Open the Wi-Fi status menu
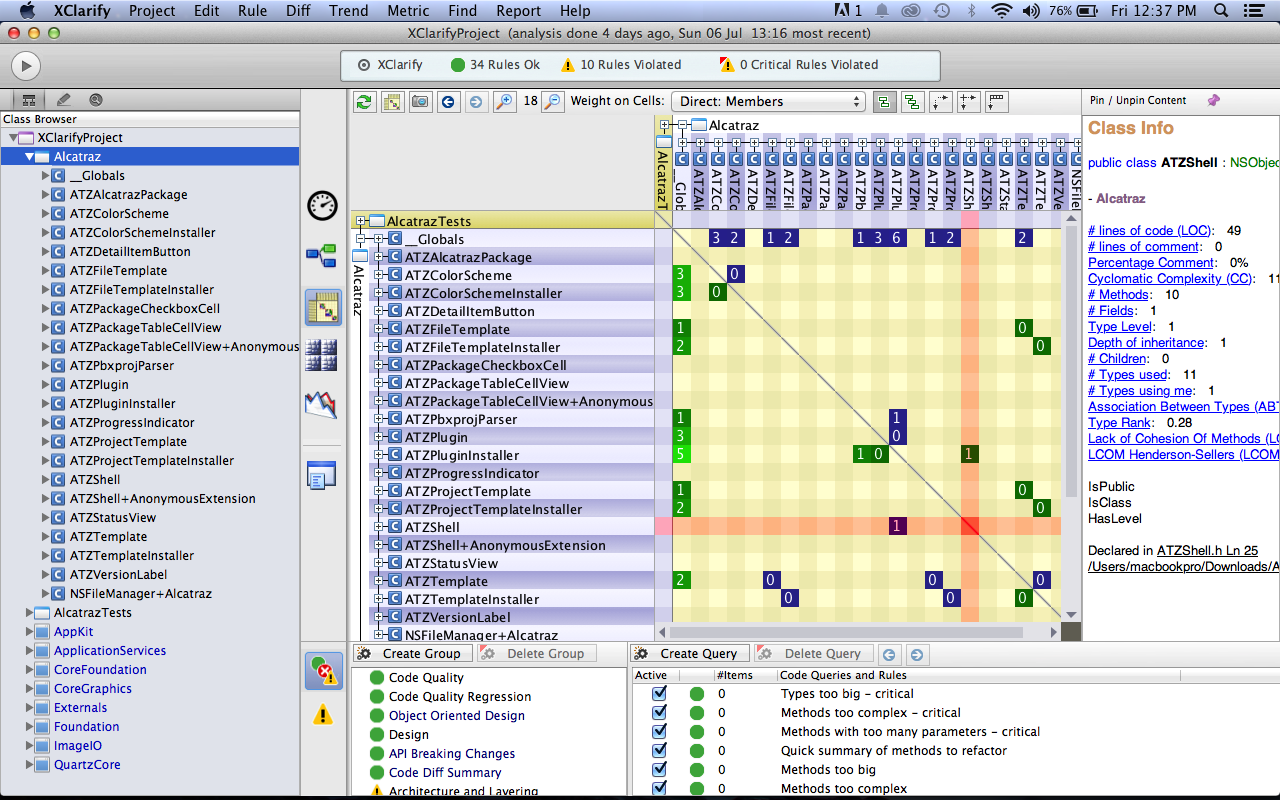Viewport: 1280px width, 800px height. pos(1002,11)
